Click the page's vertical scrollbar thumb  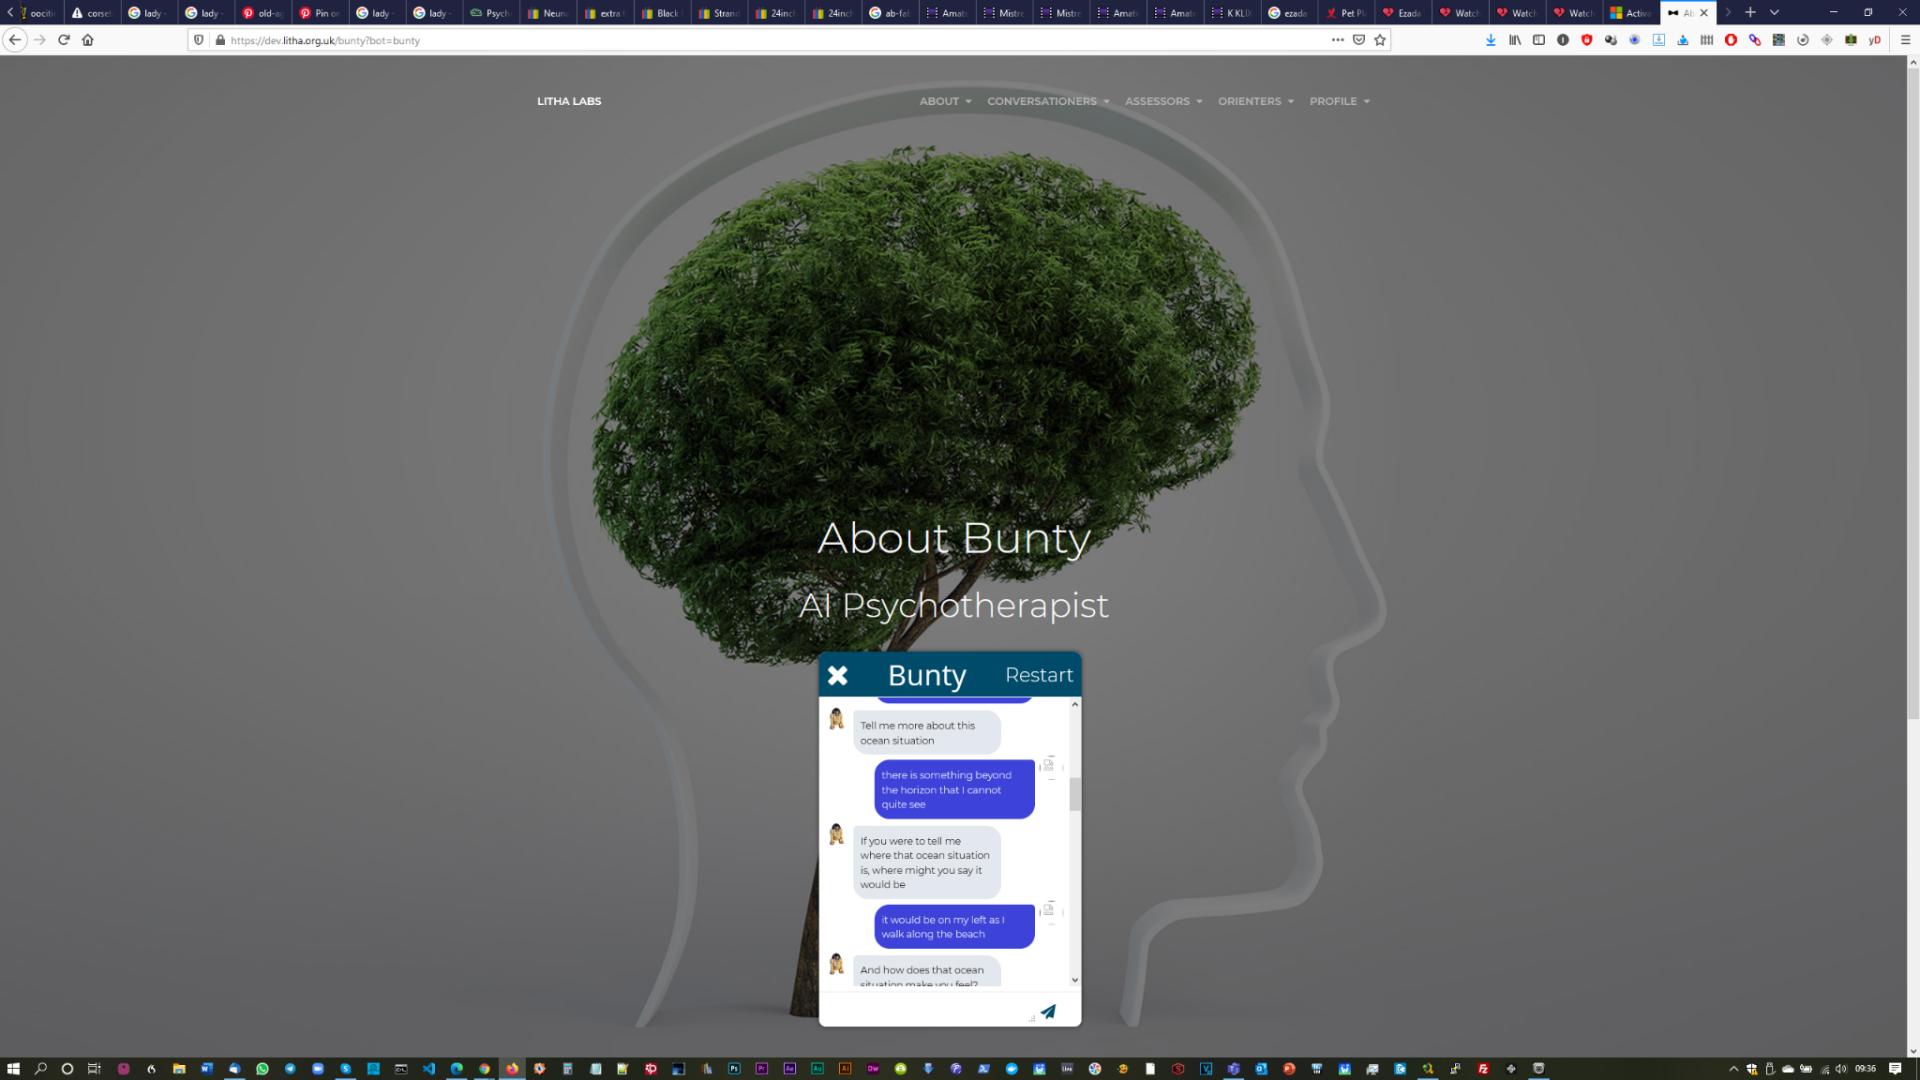tap(1913, 393)
